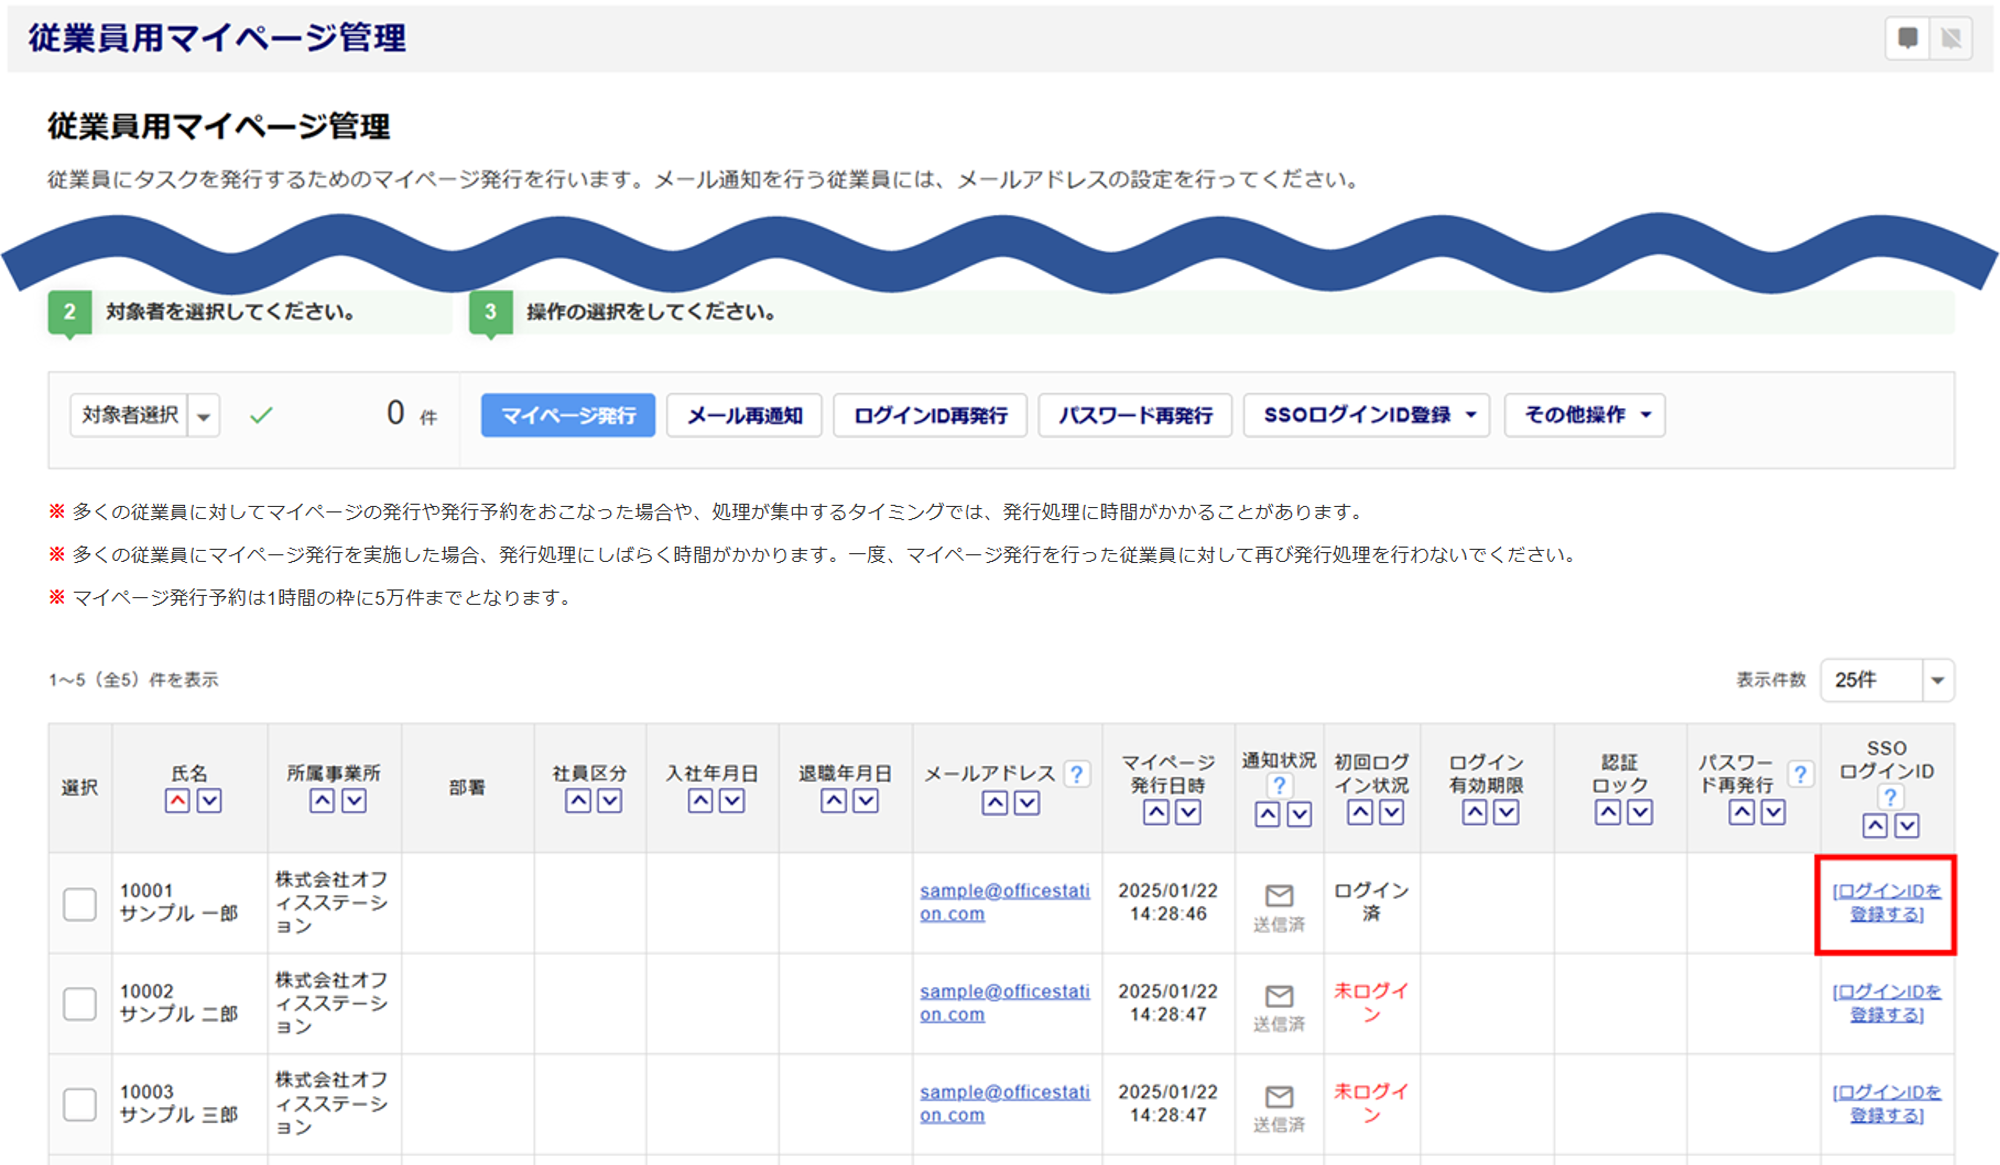Image resolution: width=2000 pixels, height=1165 pixels.
Task: Click the マイページ発行 button
Action: tap(567, 415)
